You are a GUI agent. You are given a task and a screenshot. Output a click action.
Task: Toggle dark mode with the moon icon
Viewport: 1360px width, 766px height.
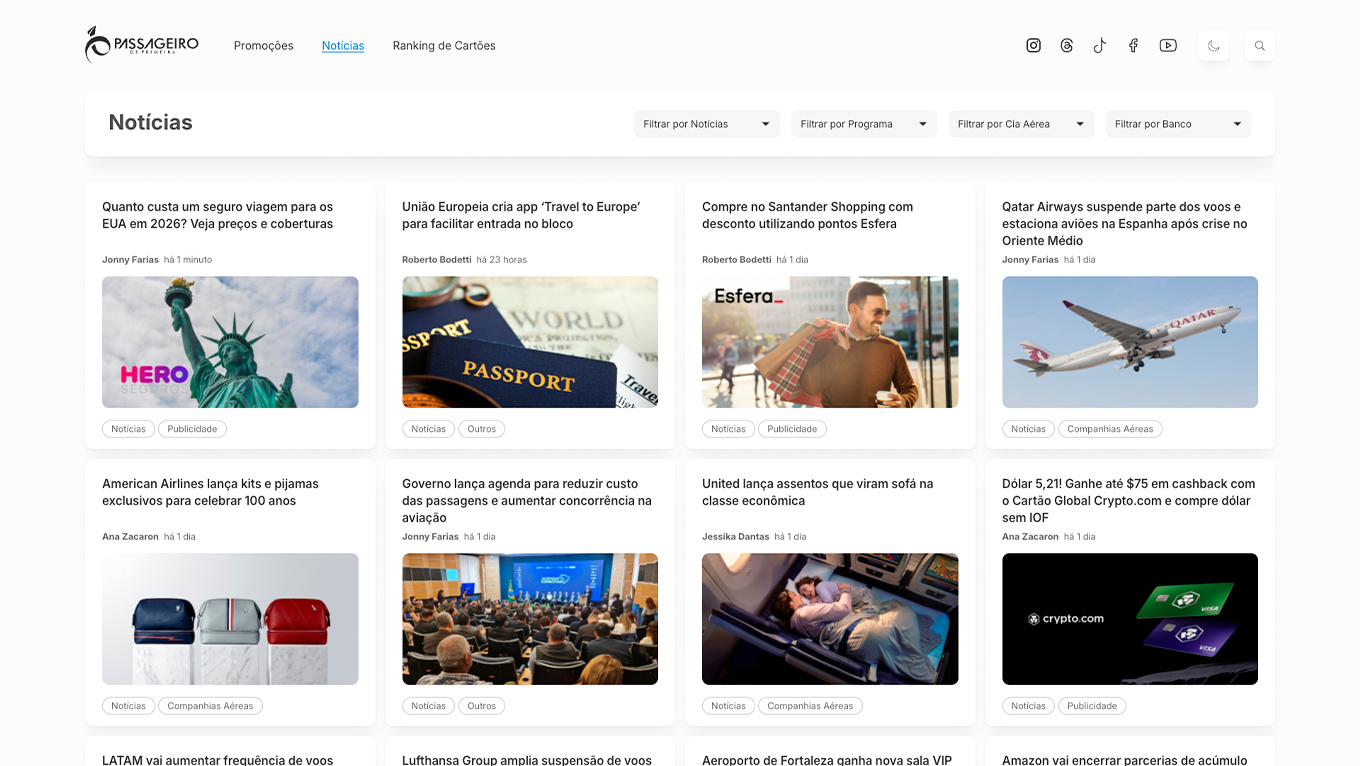coord(1213,45)
